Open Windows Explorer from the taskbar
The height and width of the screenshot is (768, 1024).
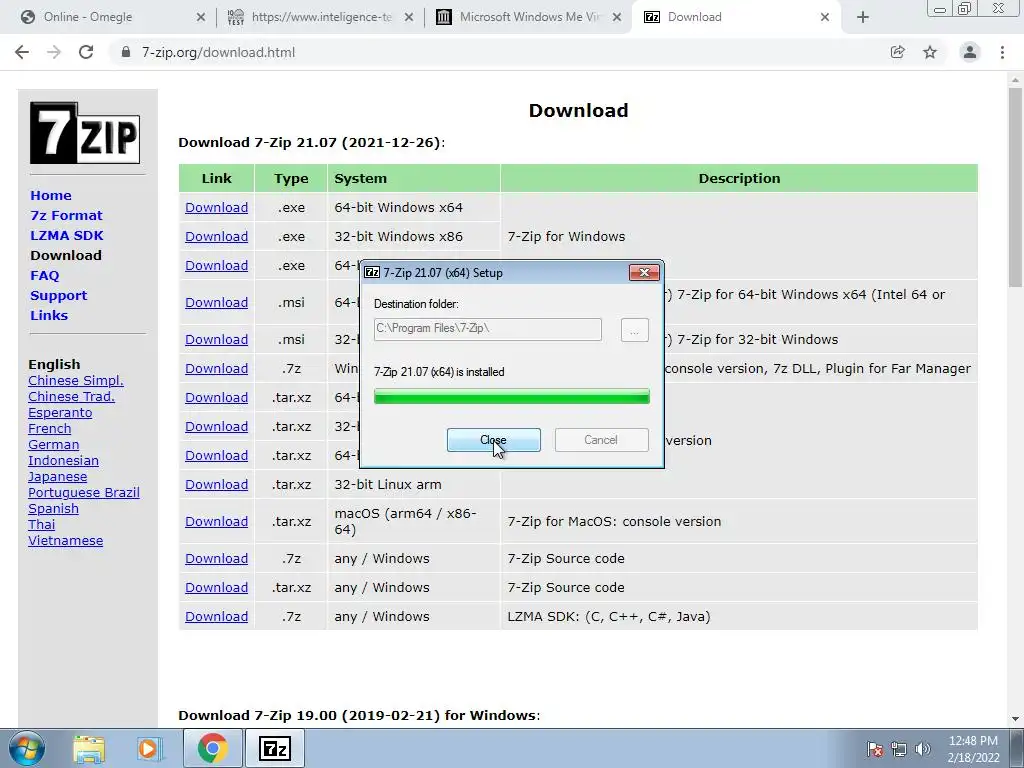tap(89, 748)
